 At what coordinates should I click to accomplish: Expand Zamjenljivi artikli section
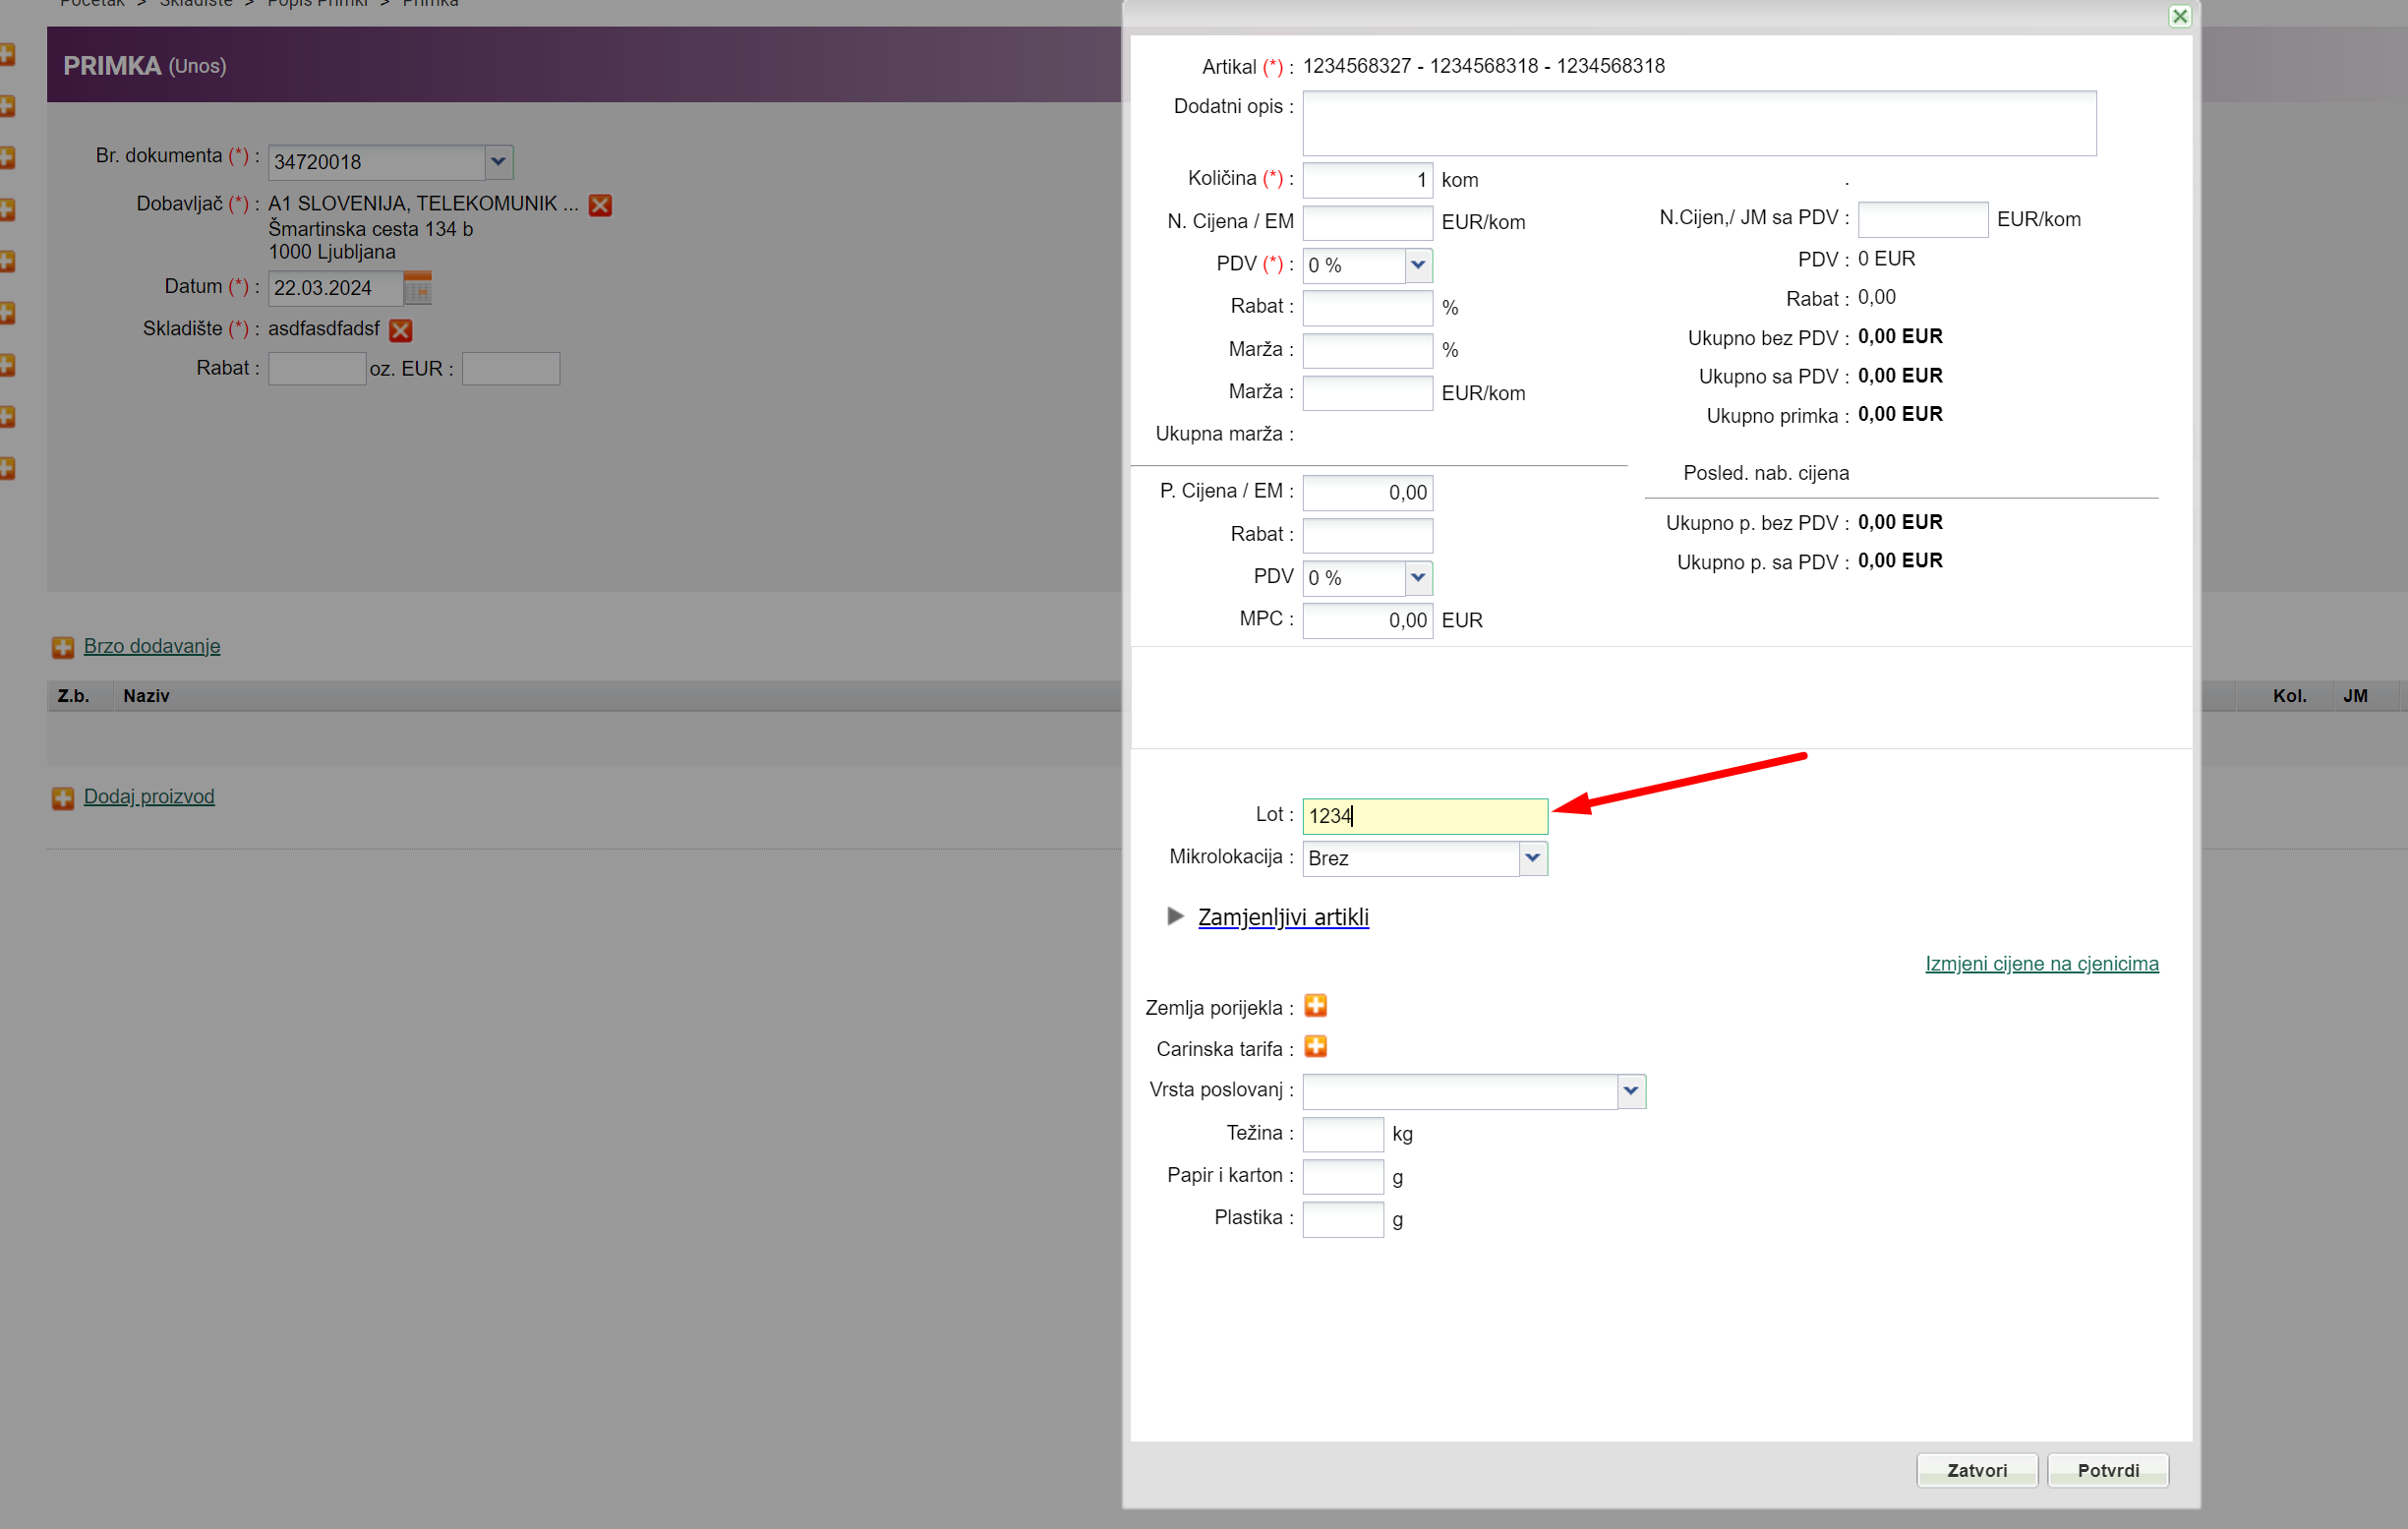[1282, 917]
